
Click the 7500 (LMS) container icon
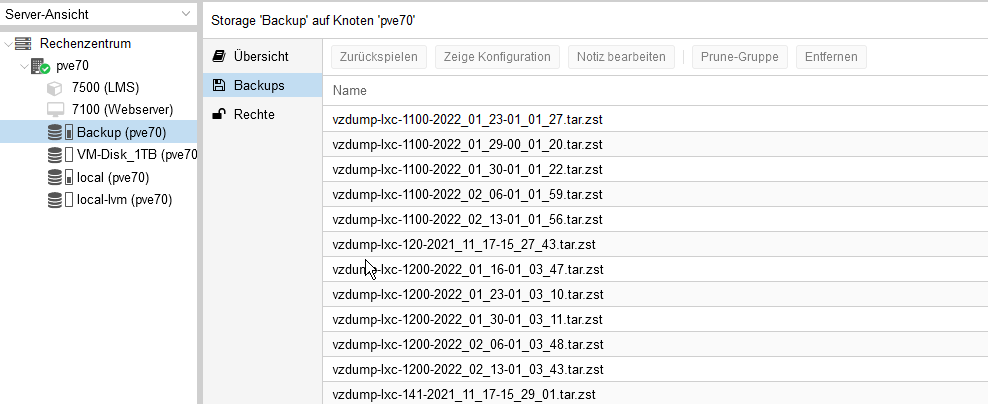pos(56,88)
